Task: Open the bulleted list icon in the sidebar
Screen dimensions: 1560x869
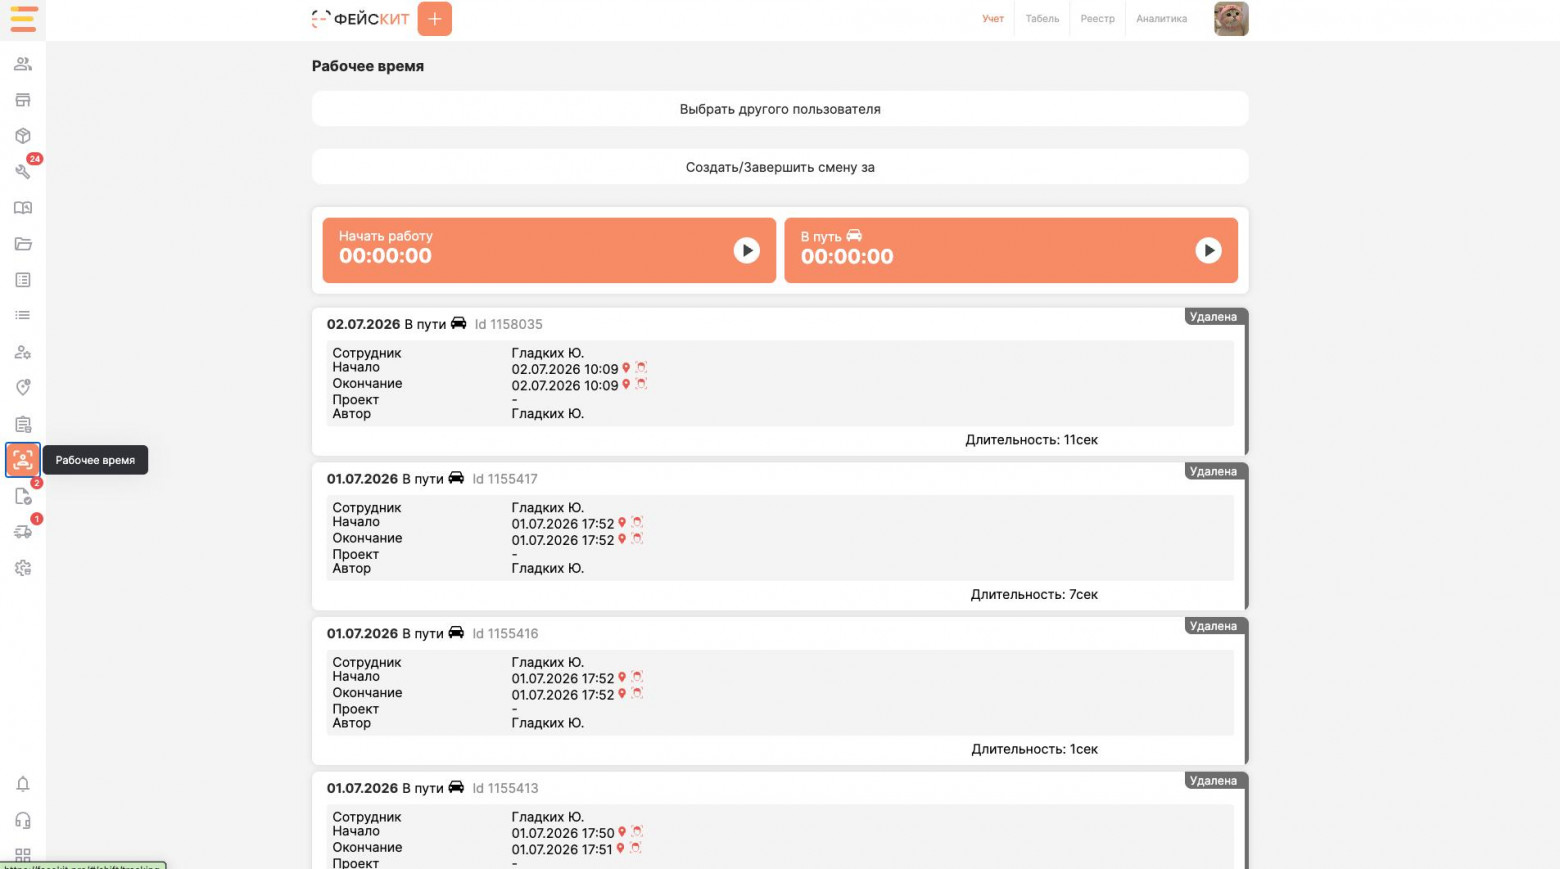Action: (23, 316)
